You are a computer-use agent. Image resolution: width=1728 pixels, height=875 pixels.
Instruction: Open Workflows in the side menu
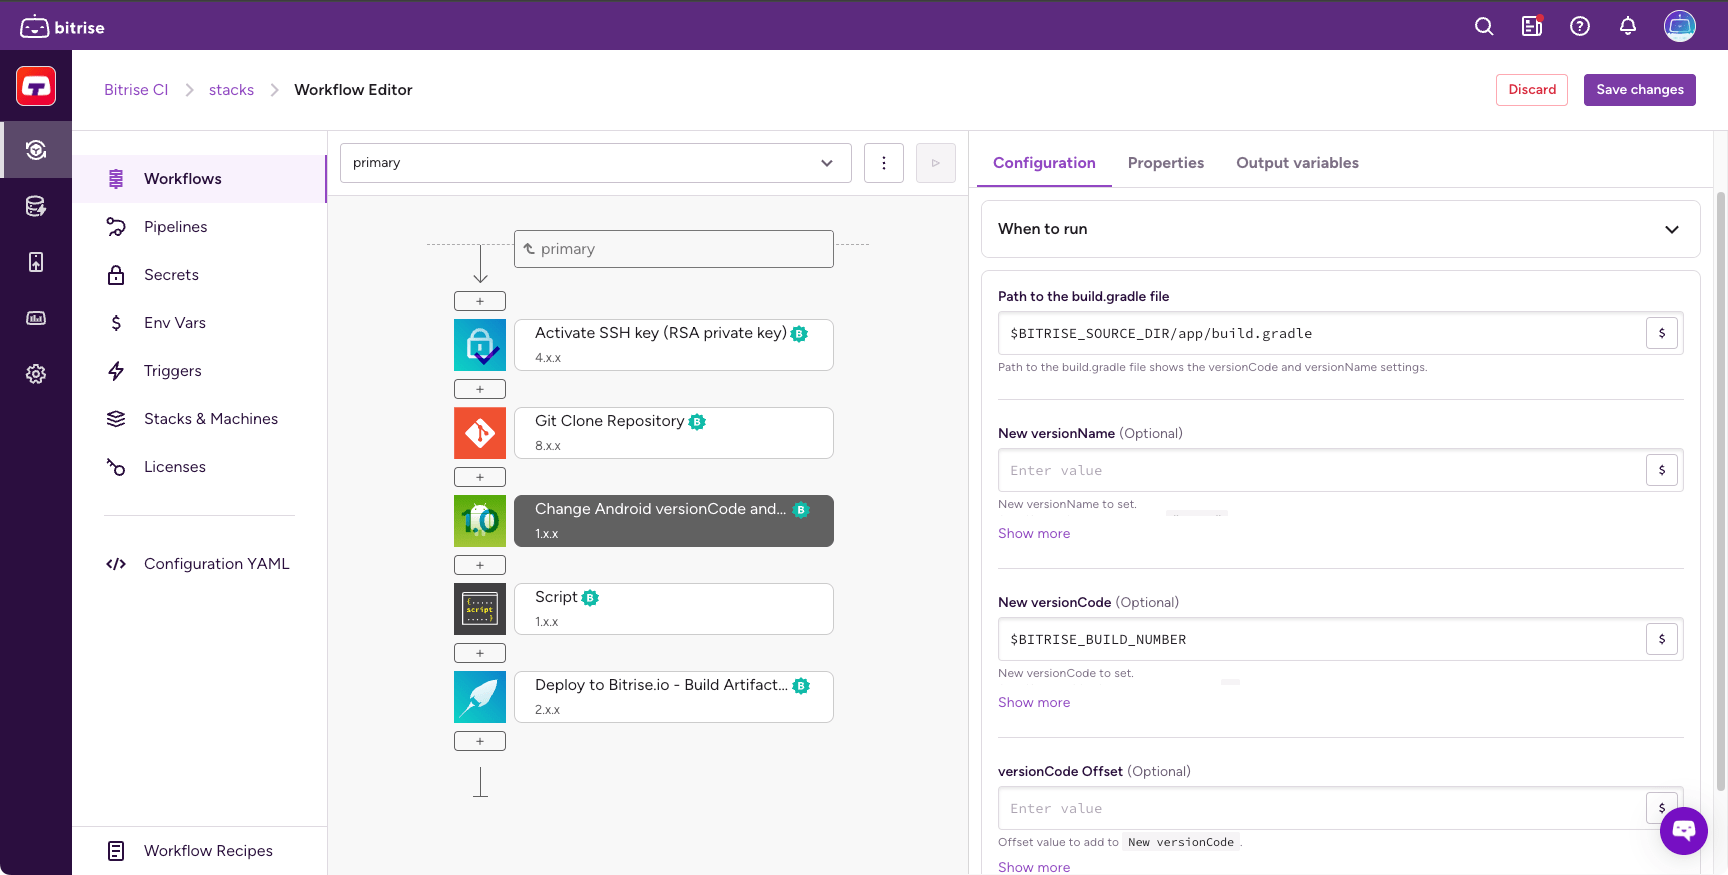200,179
